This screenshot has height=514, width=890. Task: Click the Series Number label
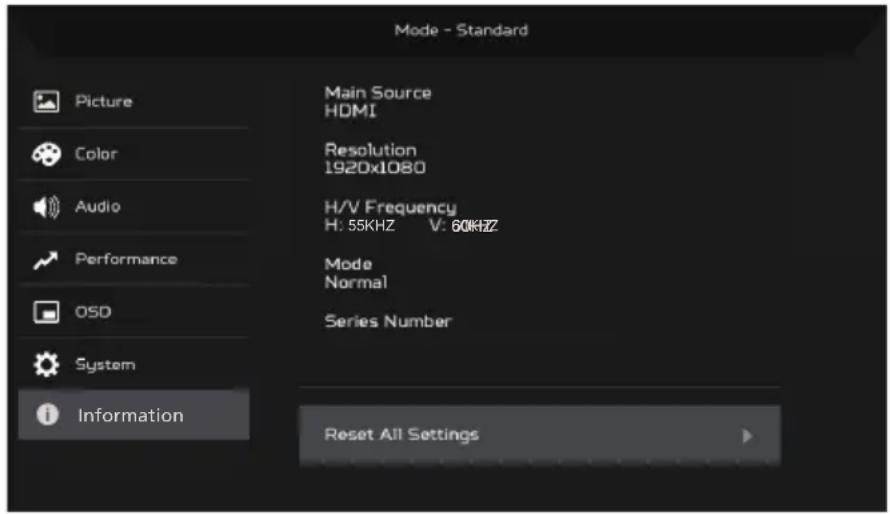[x=388, y=321]
